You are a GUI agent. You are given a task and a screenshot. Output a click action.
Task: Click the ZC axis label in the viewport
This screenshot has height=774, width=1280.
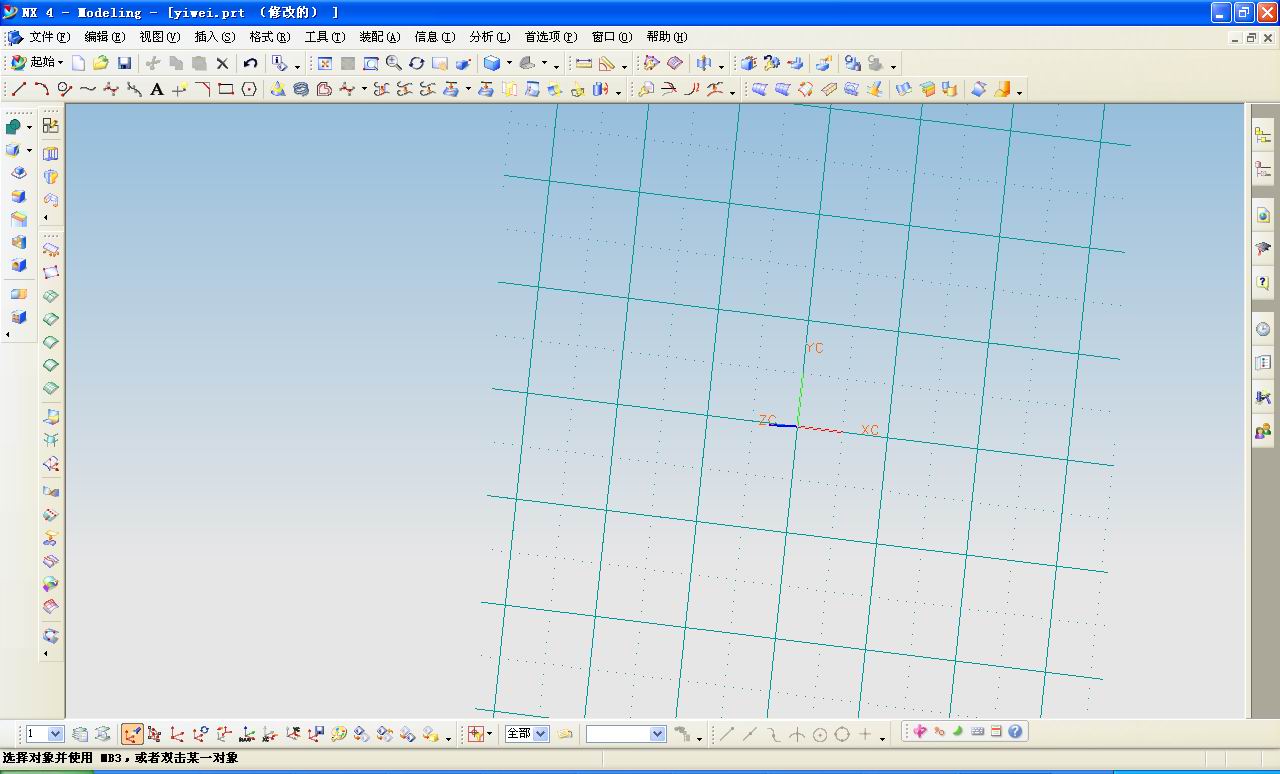point(767,420)
